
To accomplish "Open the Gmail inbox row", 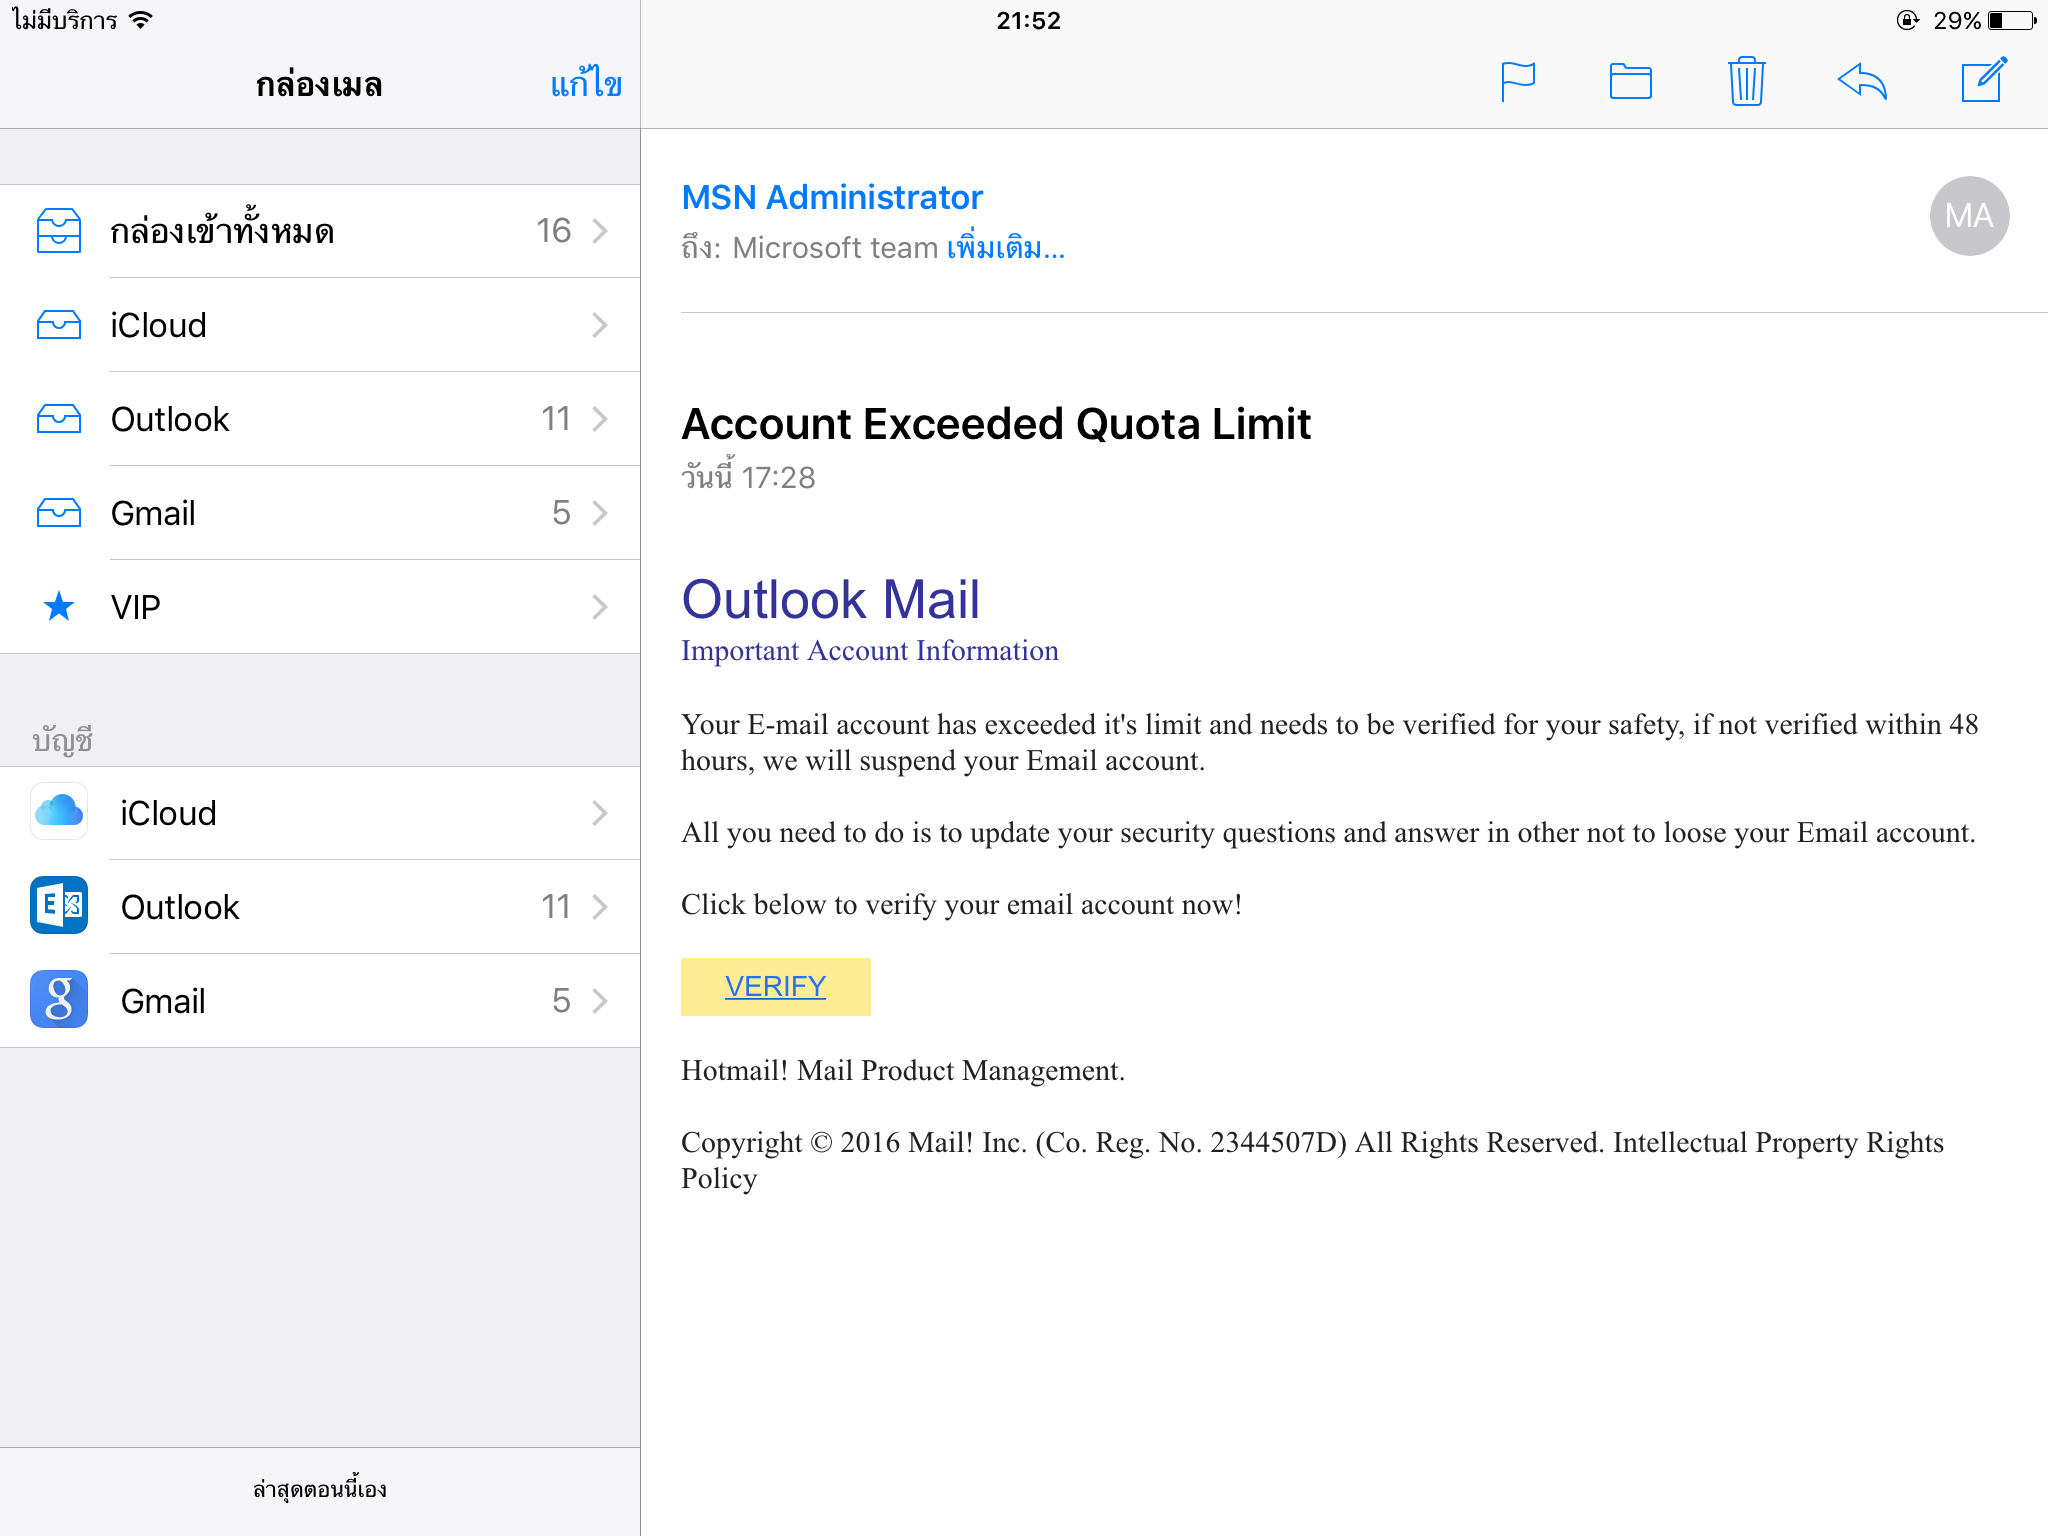I will pyautogui.click(x=320, y=513).
